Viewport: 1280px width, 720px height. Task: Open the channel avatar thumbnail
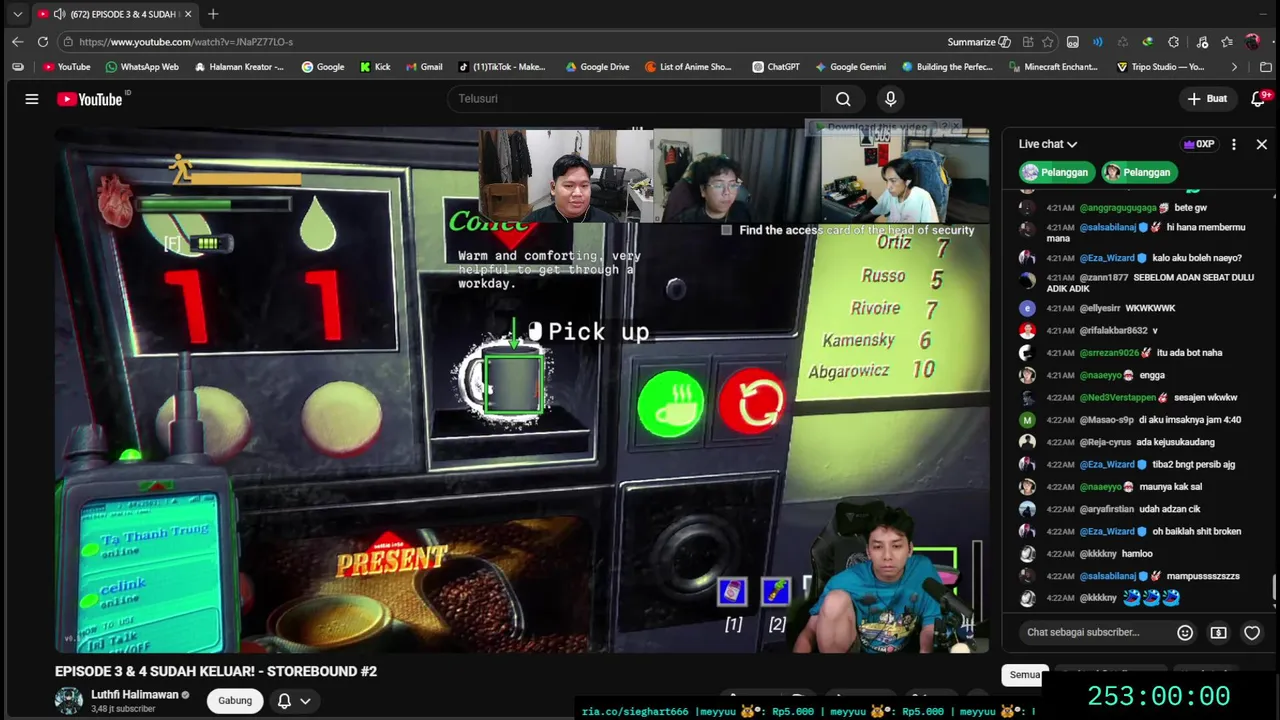coord(68,700)
